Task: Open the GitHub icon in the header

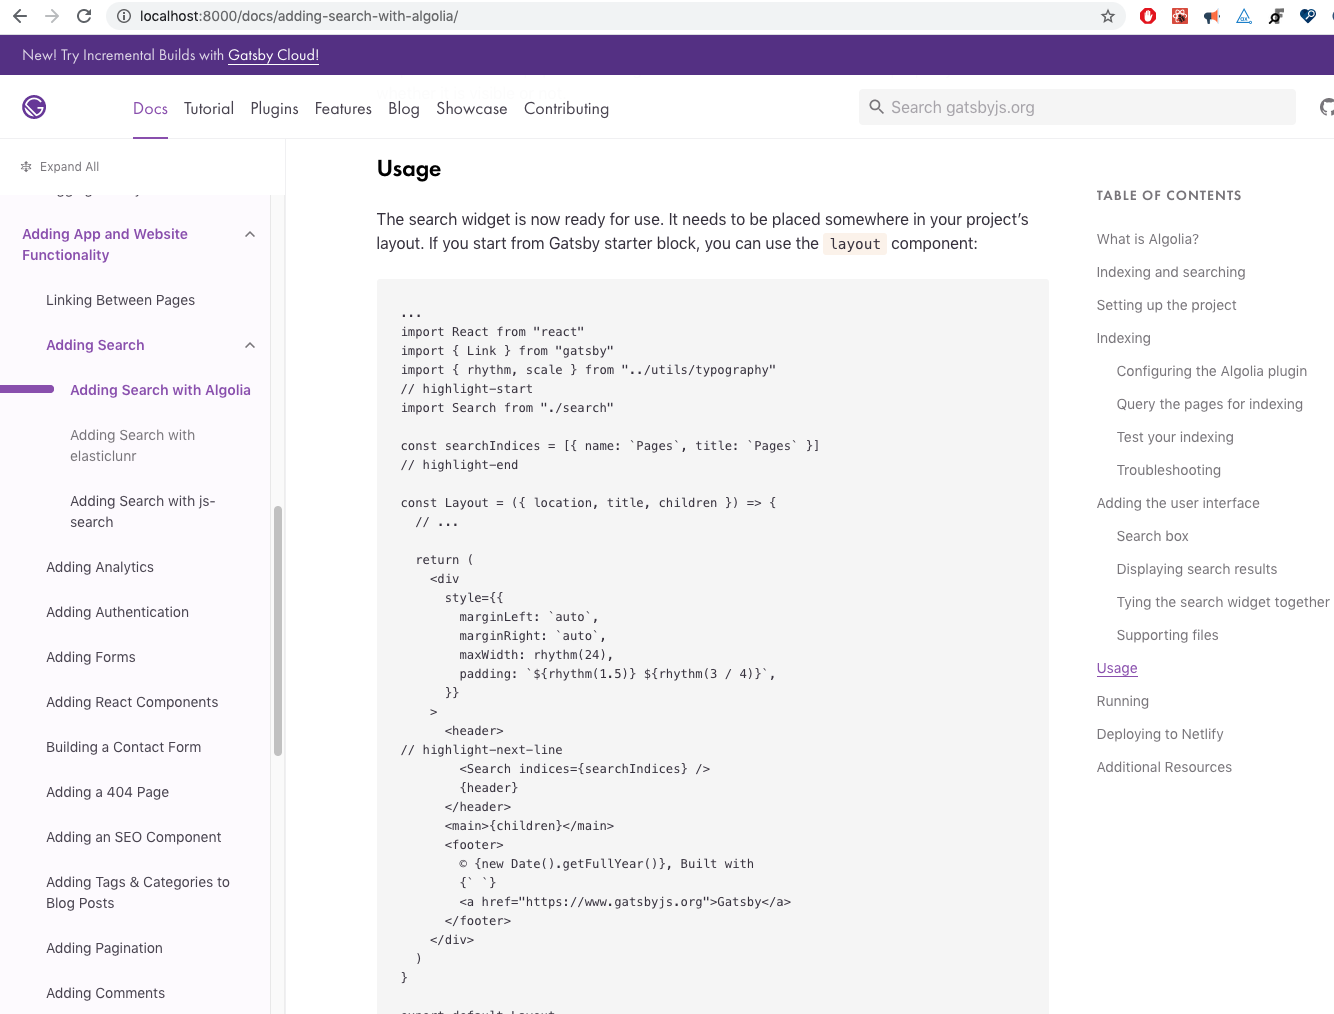Action: (x=1326, y=107)
